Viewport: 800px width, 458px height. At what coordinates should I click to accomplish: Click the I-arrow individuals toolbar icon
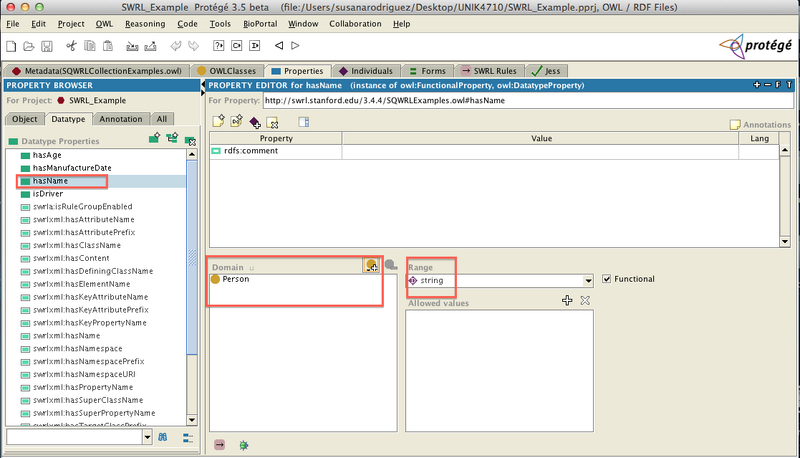coord(255,46)
